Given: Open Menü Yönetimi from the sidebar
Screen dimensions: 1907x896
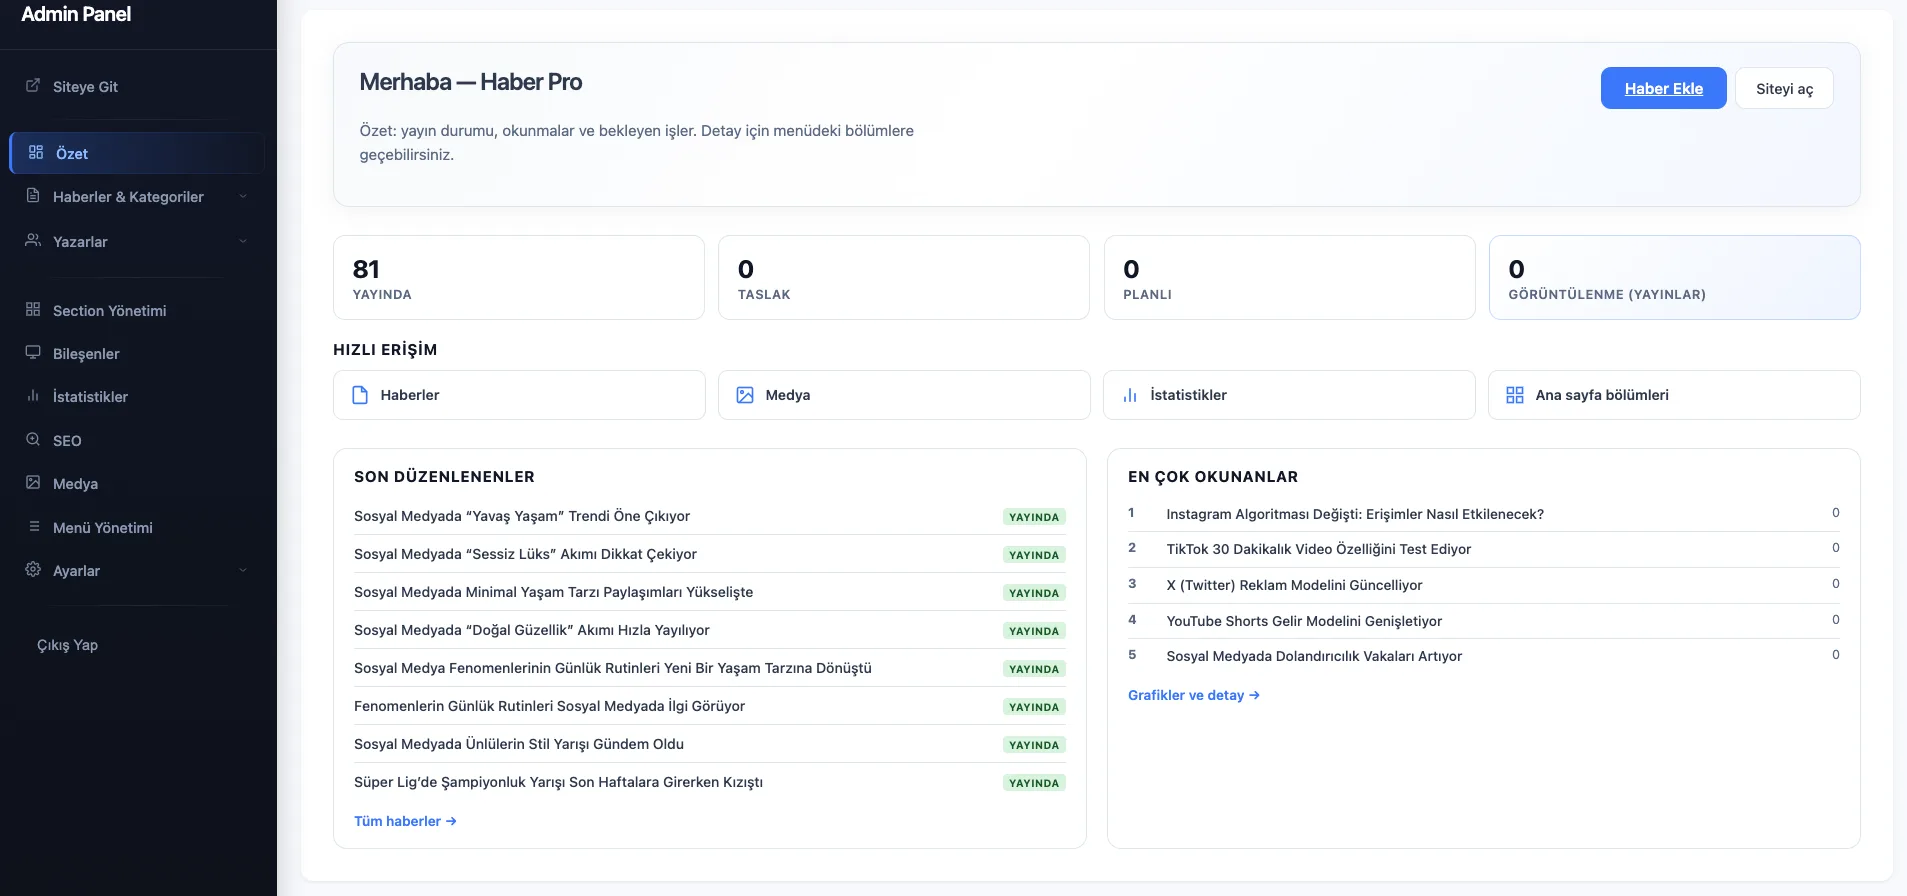Looking at the screenshot, I should tap(102, 527).
